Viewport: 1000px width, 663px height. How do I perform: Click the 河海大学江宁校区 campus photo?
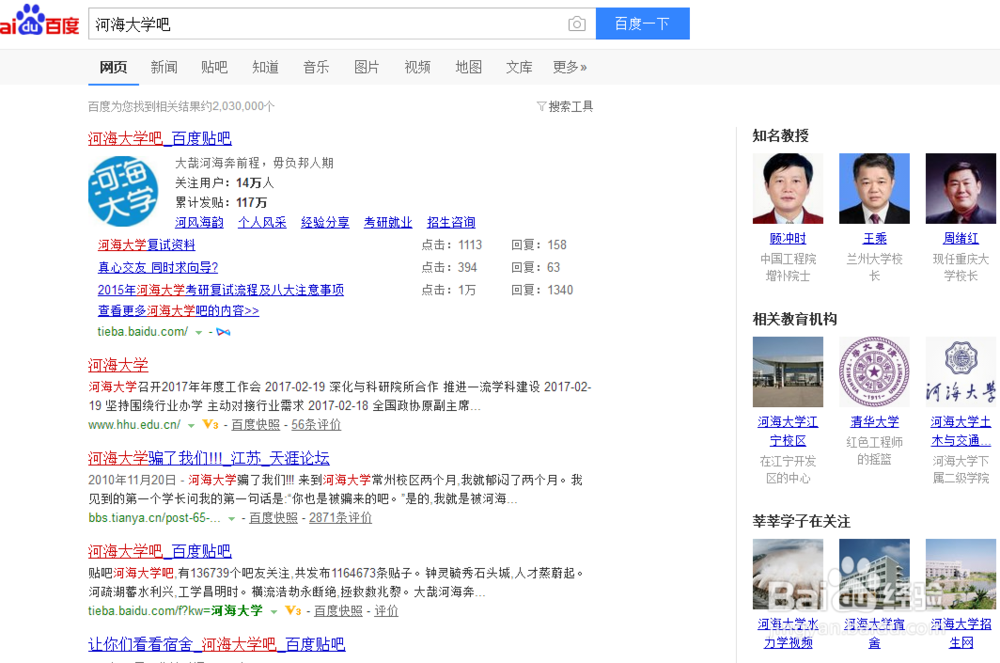[788, 372]
